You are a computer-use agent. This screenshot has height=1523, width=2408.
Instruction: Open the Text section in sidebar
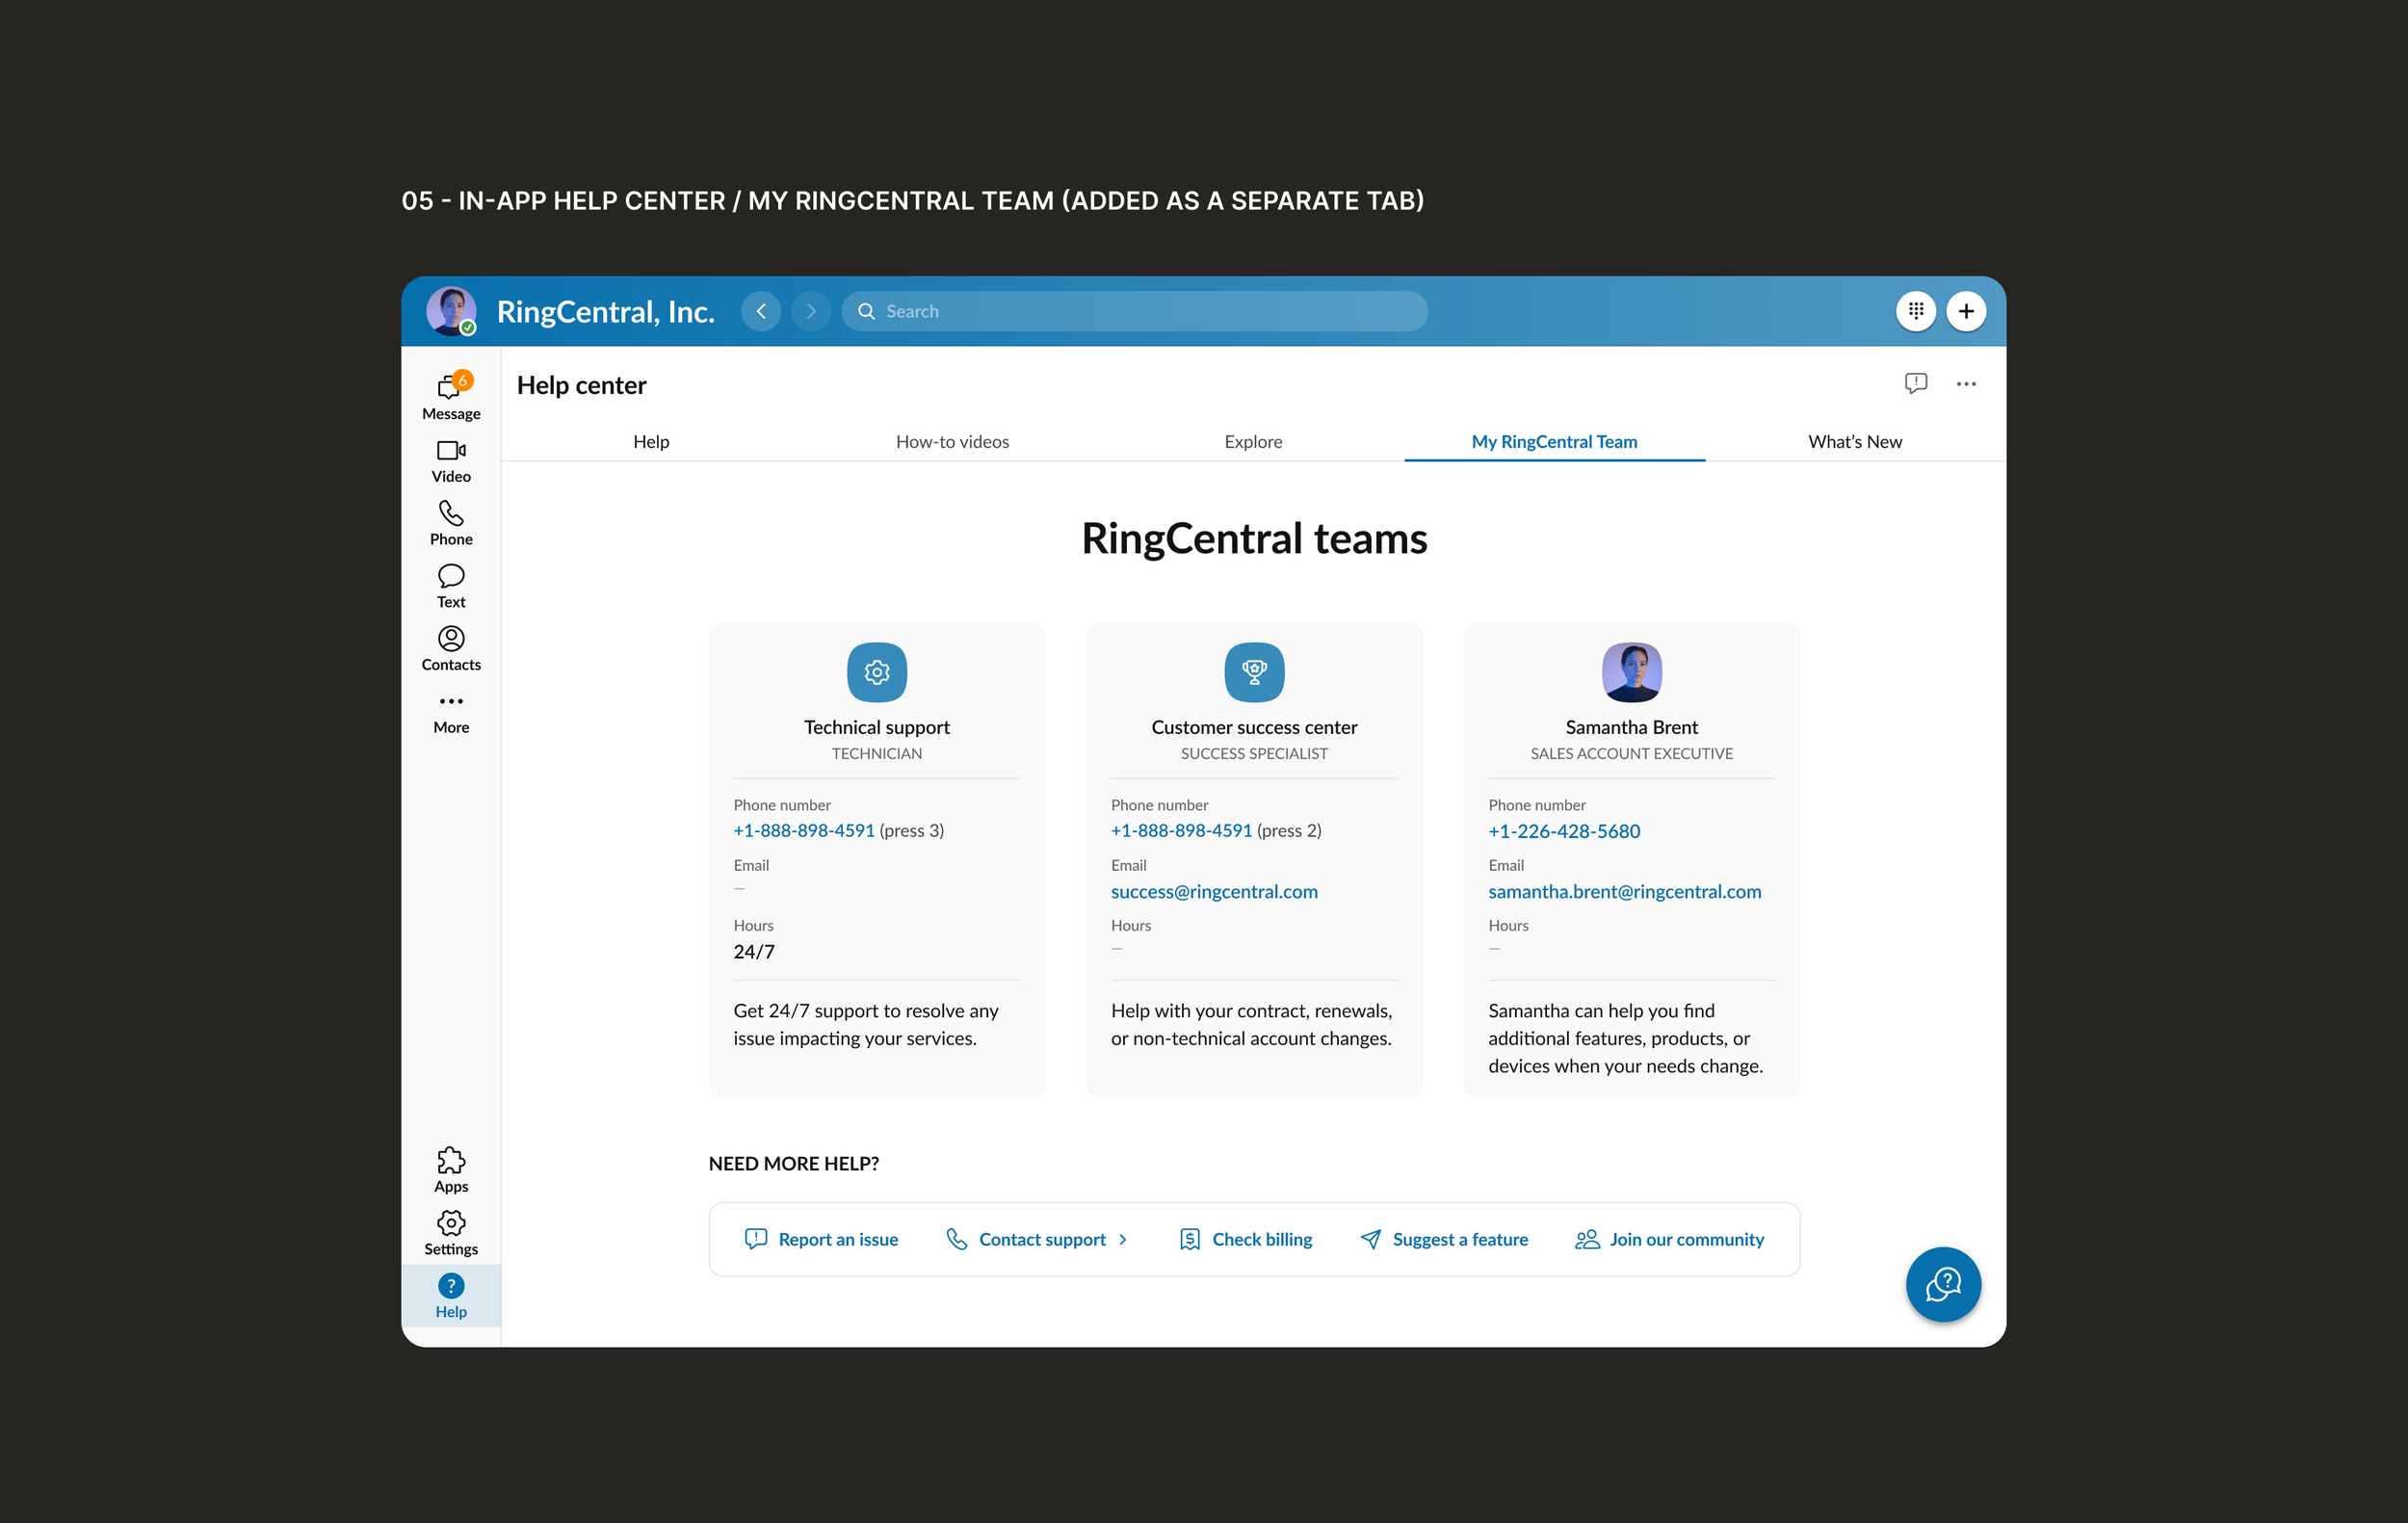coord(451,586)
